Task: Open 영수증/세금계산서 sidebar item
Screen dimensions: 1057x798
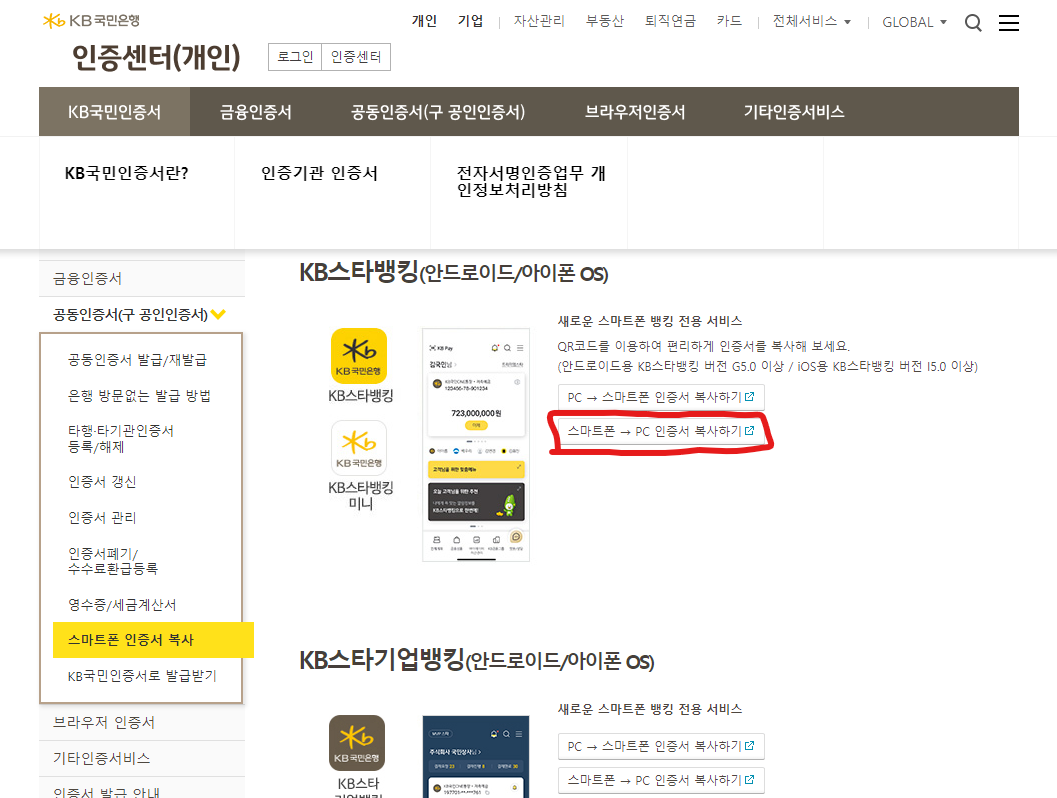Action: [122, 605]
